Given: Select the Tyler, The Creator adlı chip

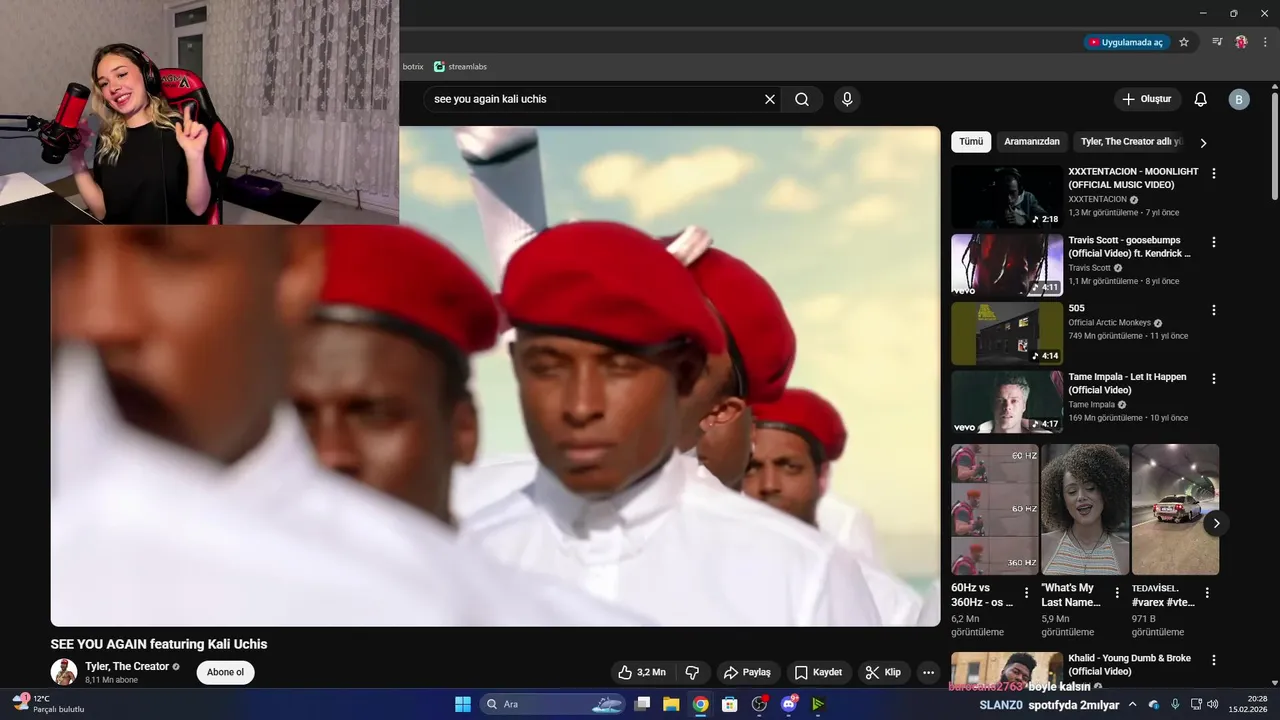Looking at the screenshot, I should pos(1131,142).
